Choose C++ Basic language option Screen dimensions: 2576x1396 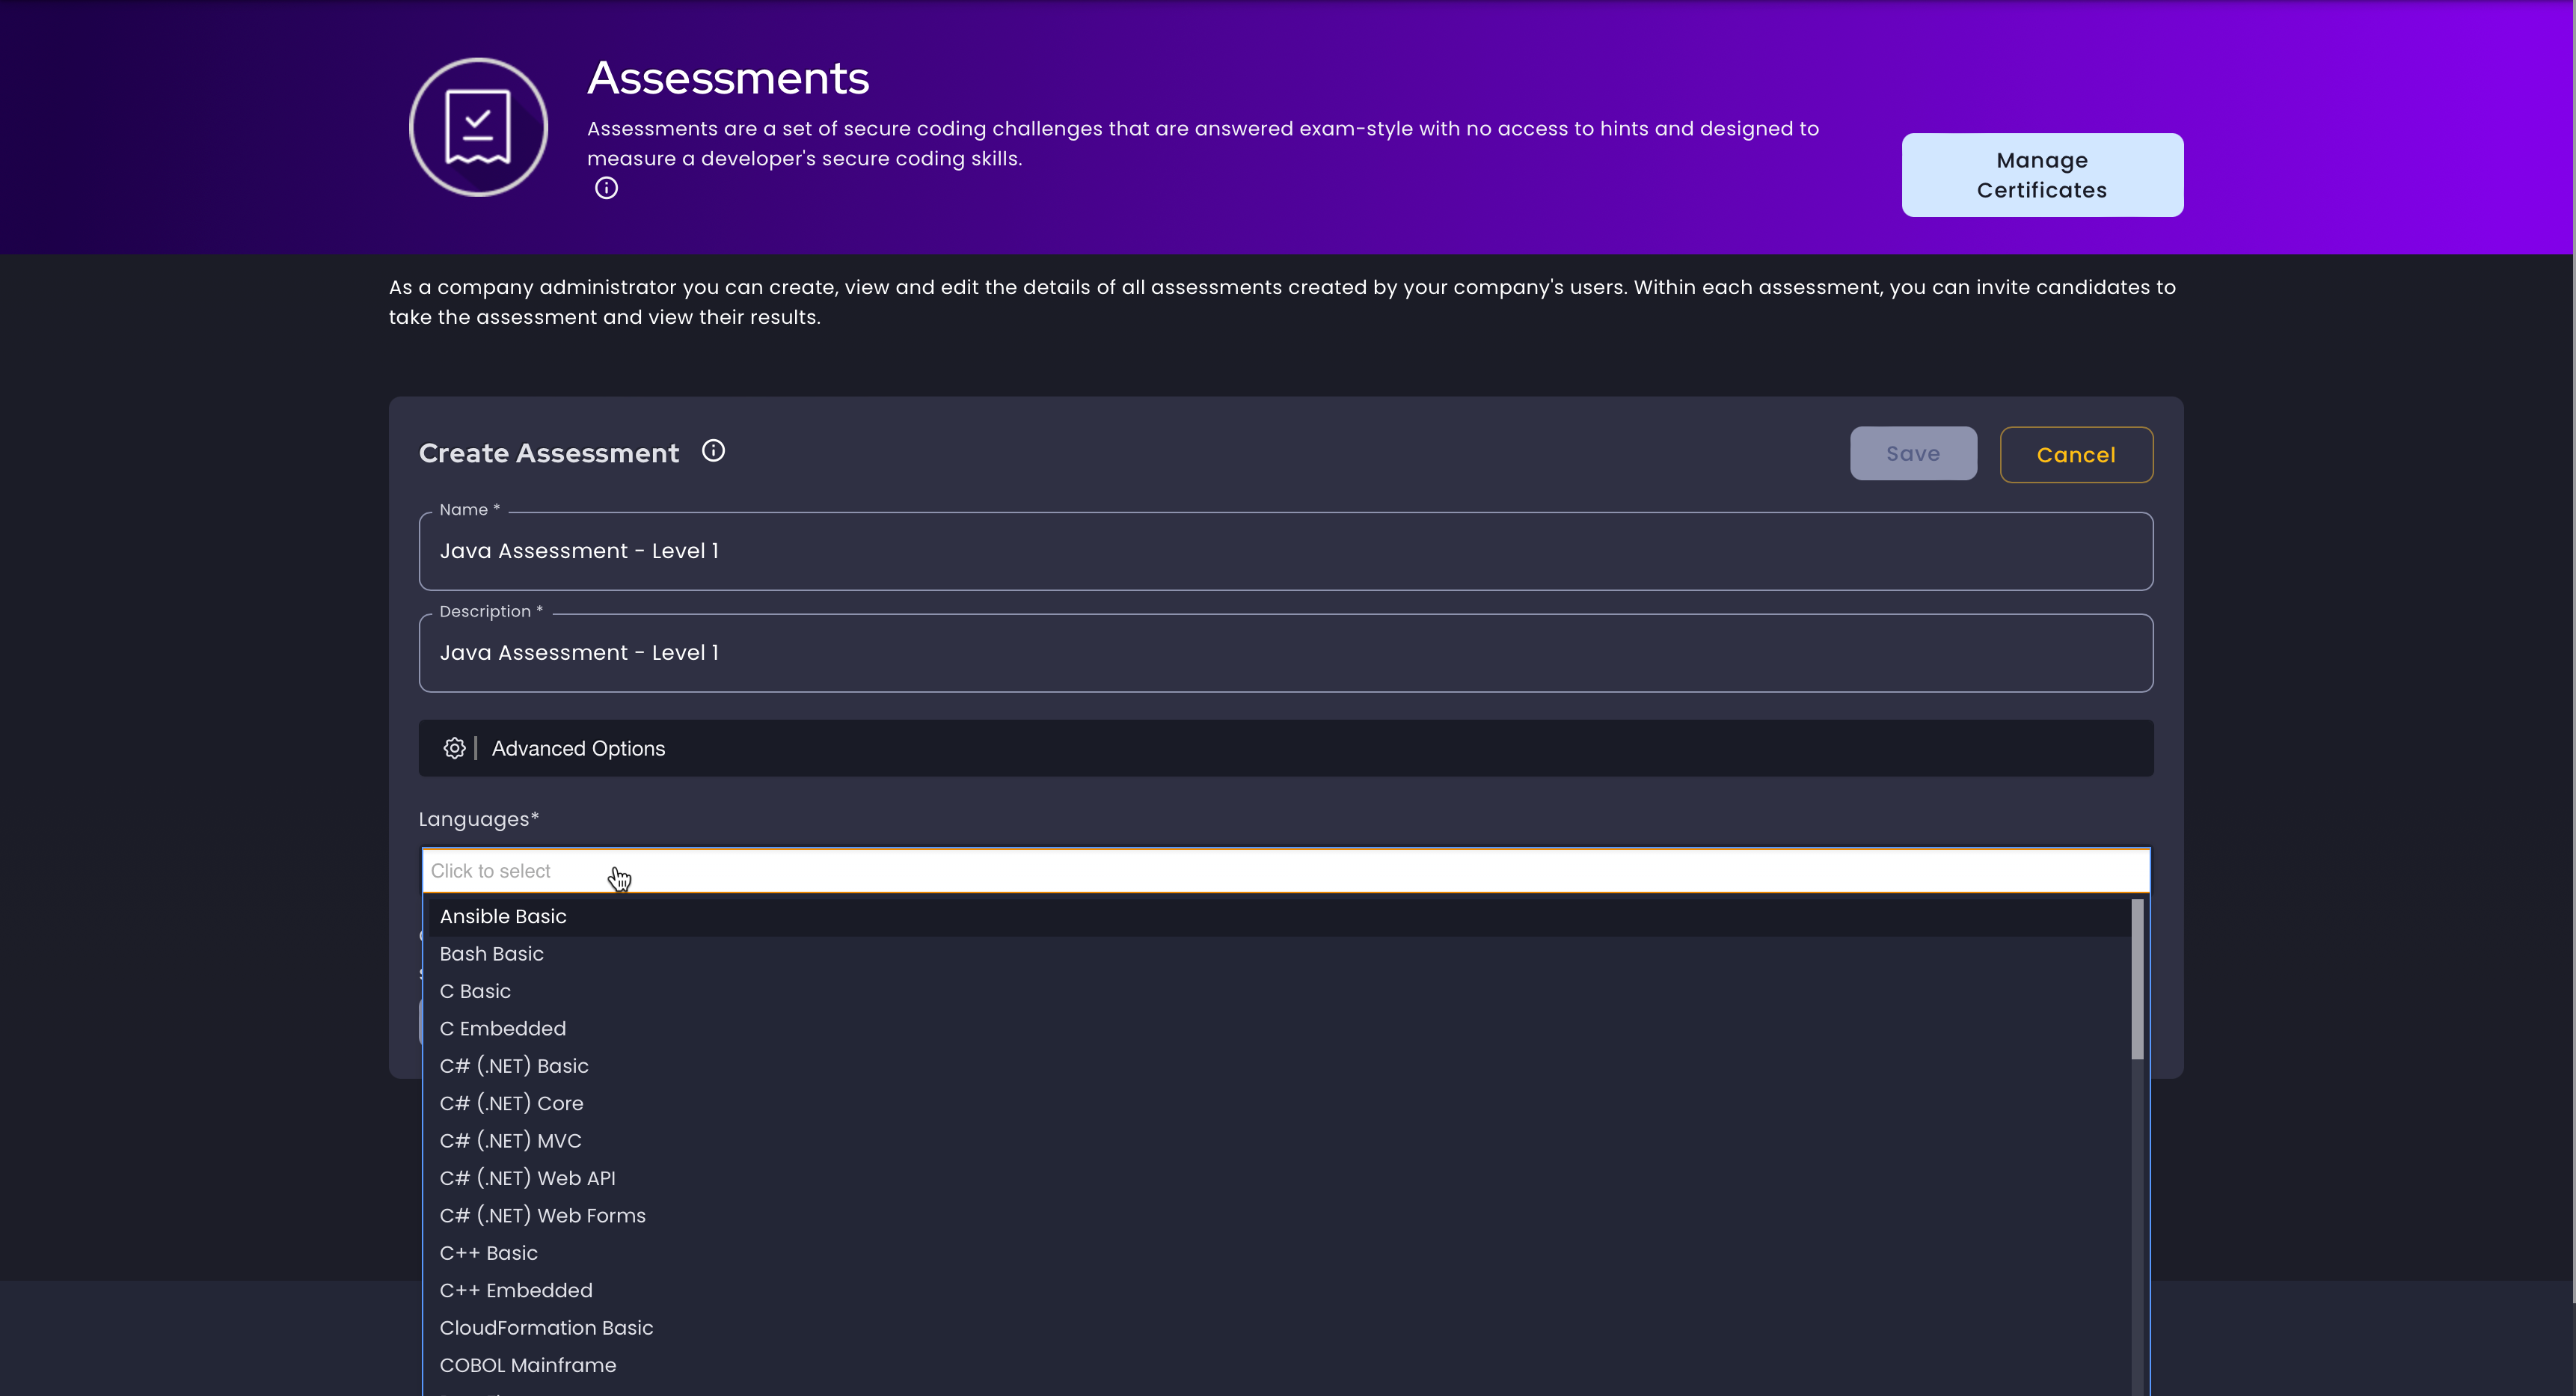coord(1278,1253)
